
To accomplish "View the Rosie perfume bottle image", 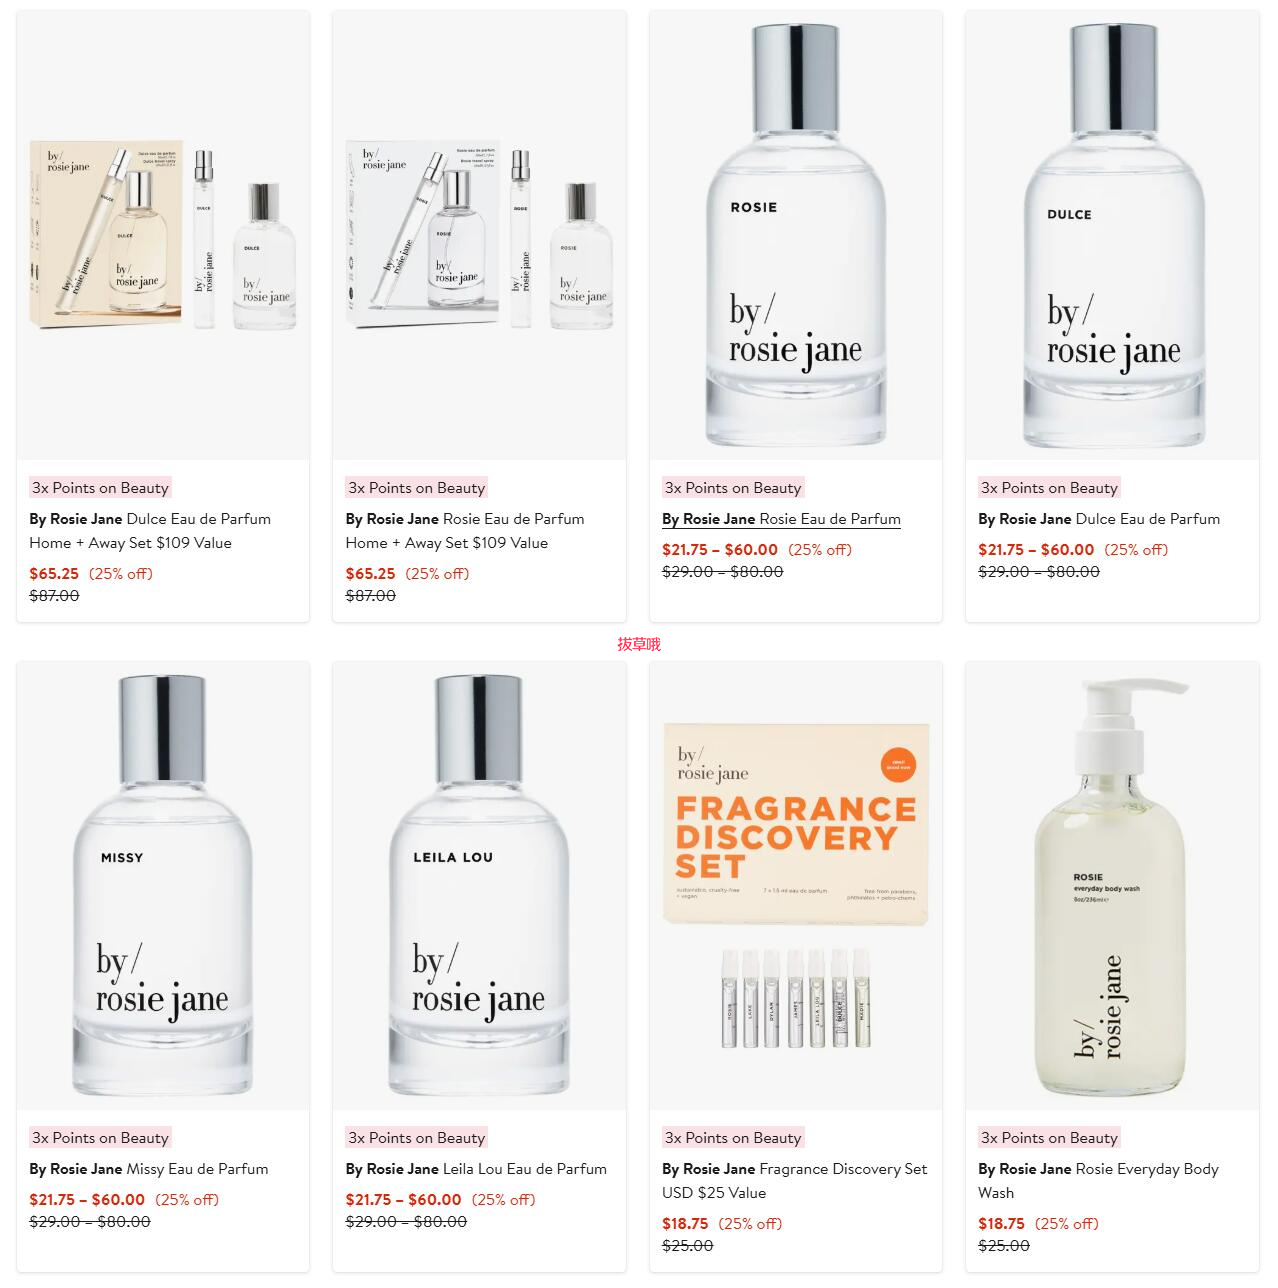I will 796,235.
